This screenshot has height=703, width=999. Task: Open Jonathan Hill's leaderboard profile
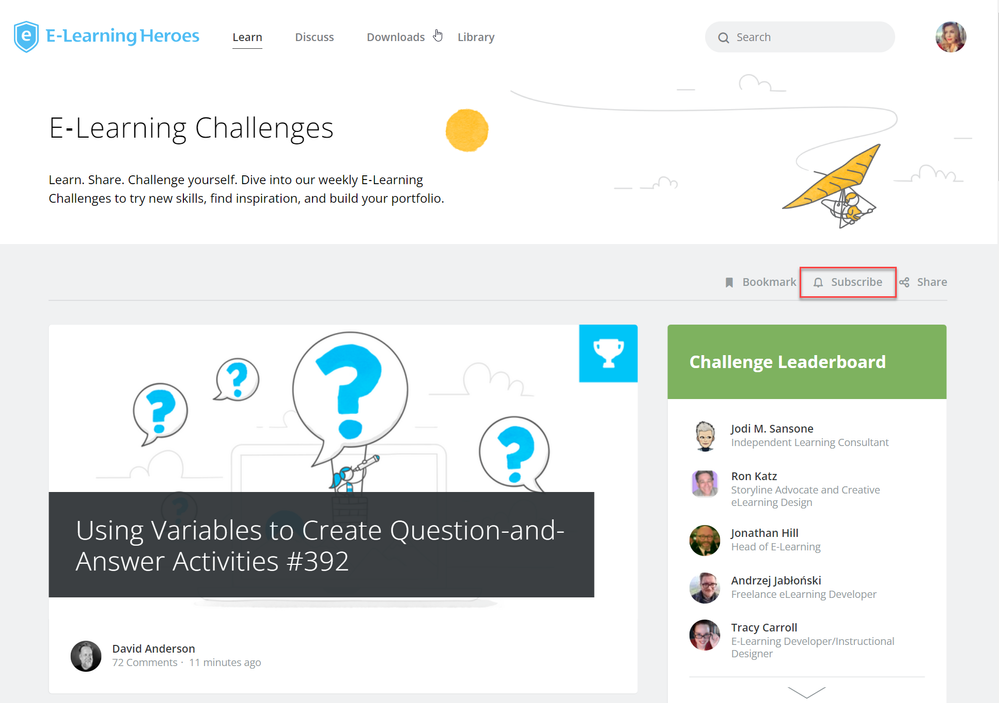tap(764, 533)
